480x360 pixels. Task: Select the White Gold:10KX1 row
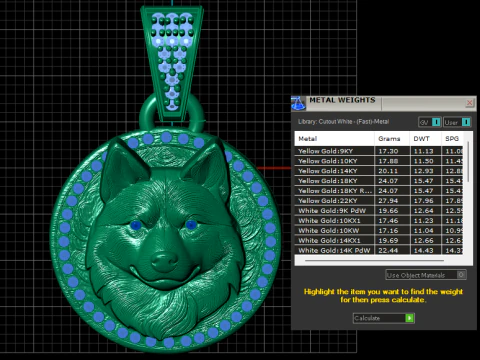(379, 221)
